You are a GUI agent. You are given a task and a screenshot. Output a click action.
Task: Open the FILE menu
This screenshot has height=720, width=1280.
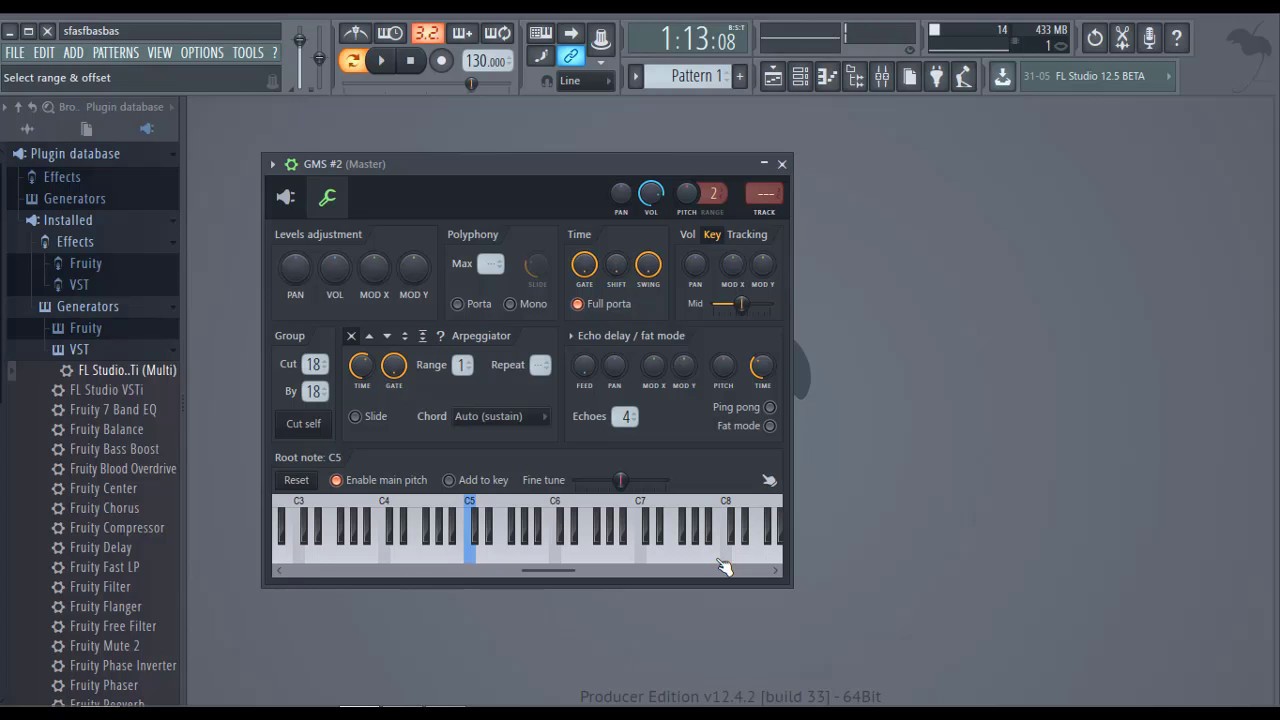(15, 52)
